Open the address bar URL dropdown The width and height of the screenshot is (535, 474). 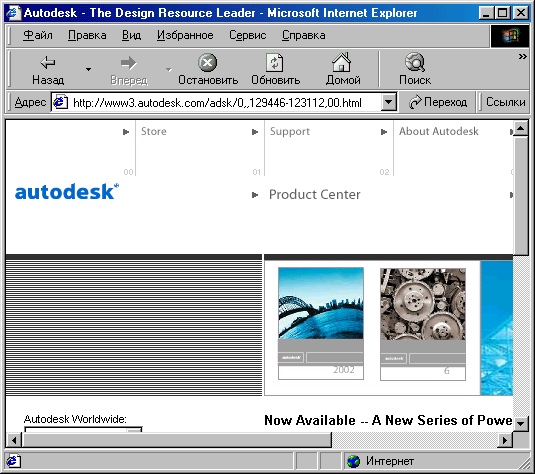[388, 102]
